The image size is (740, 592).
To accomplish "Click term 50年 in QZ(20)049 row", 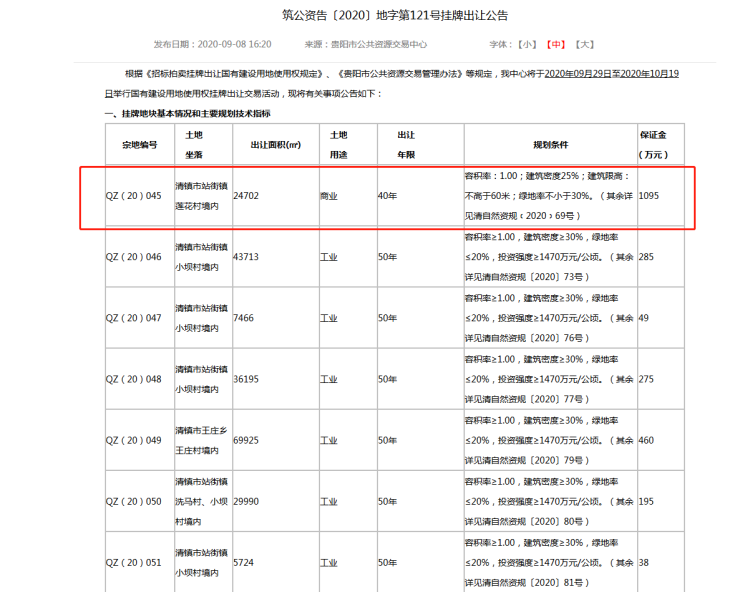I will [387, 440].
